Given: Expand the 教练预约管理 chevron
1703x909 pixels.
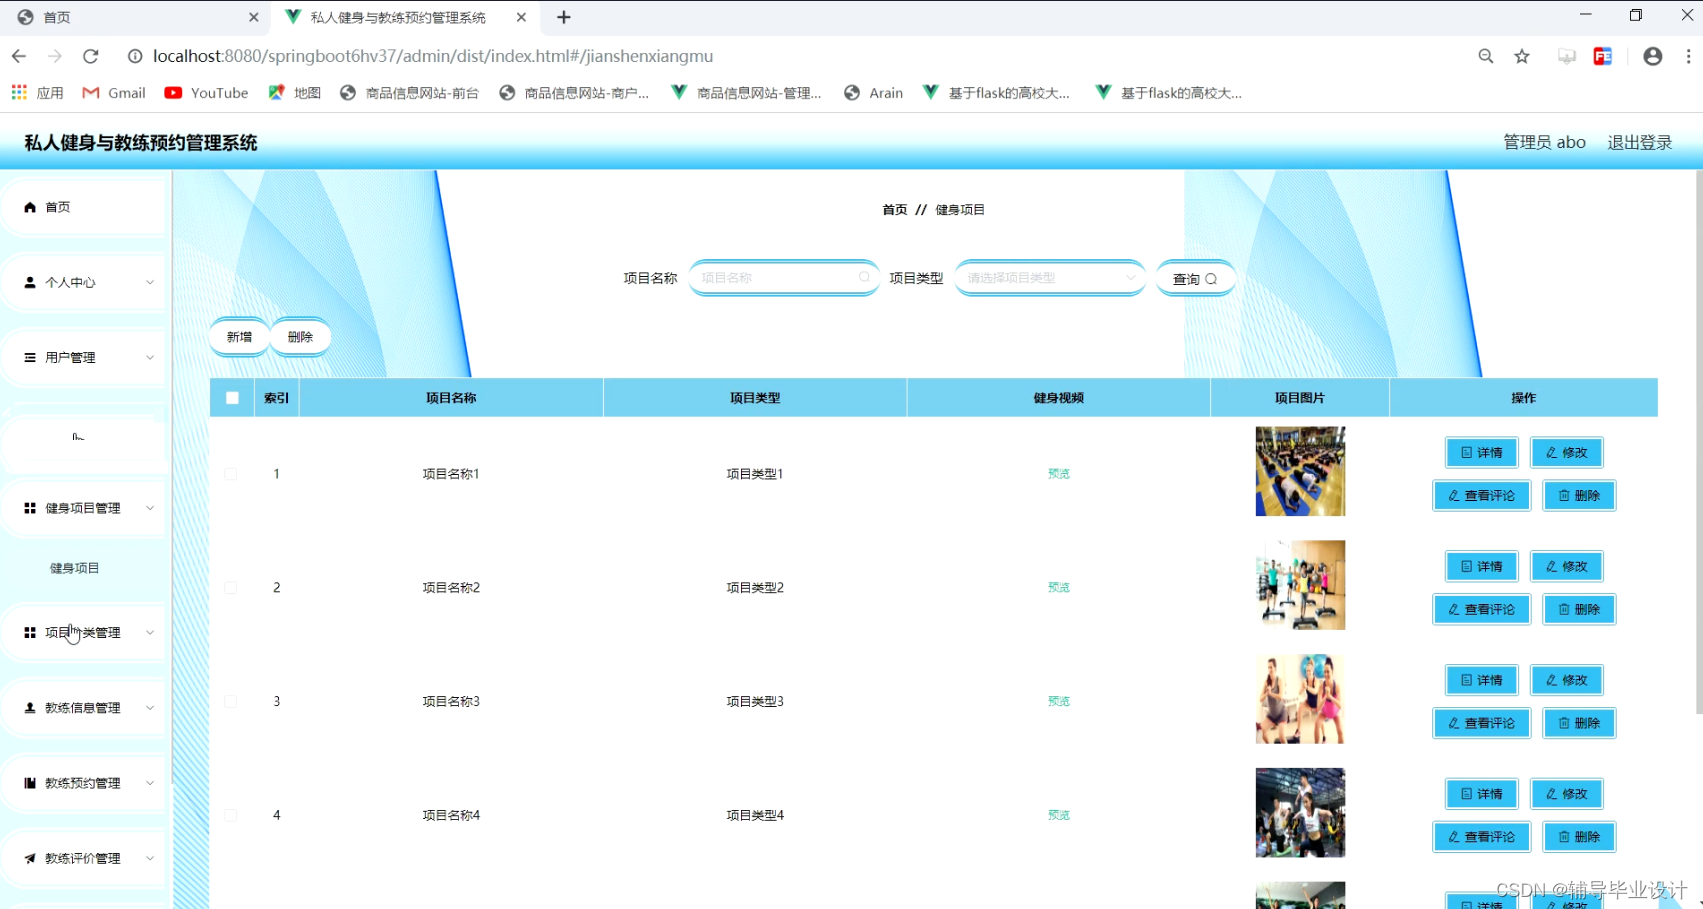Looking at the screenshot, I should pyautogui.click(x=150, y=783).
